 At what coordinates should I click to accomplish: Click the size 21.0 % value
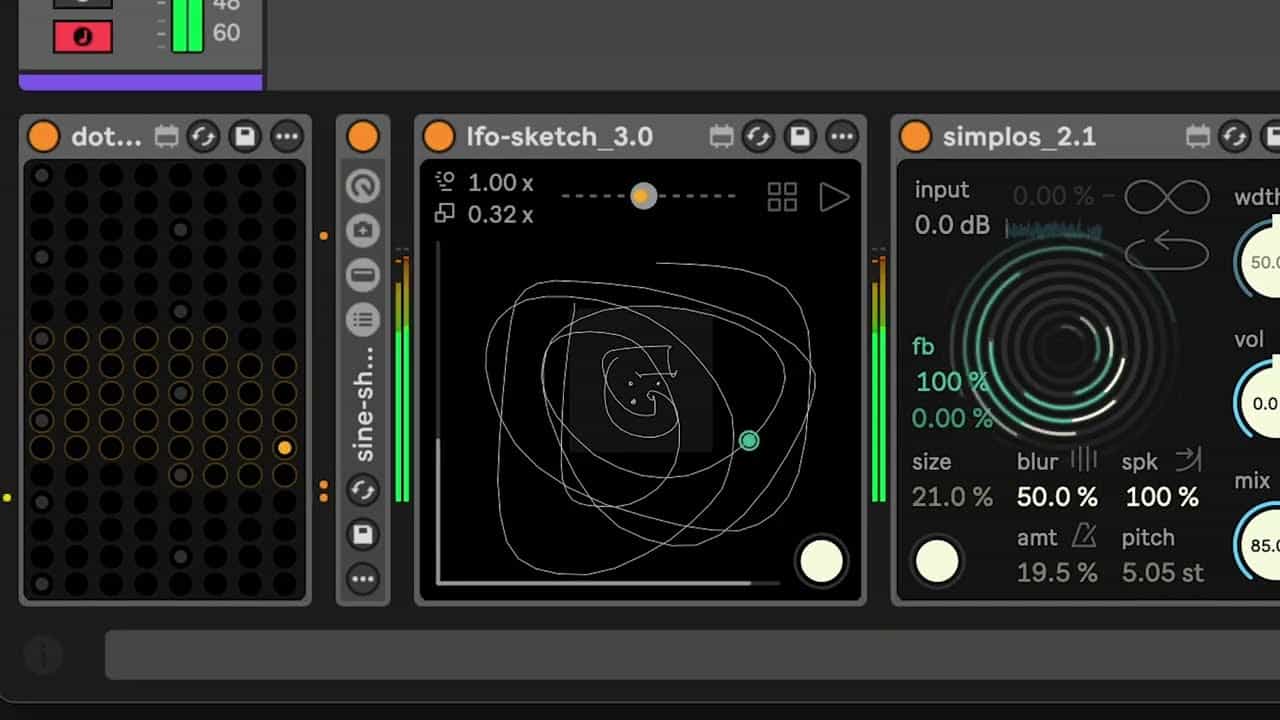pyautogui.click(x=952, y=497)
